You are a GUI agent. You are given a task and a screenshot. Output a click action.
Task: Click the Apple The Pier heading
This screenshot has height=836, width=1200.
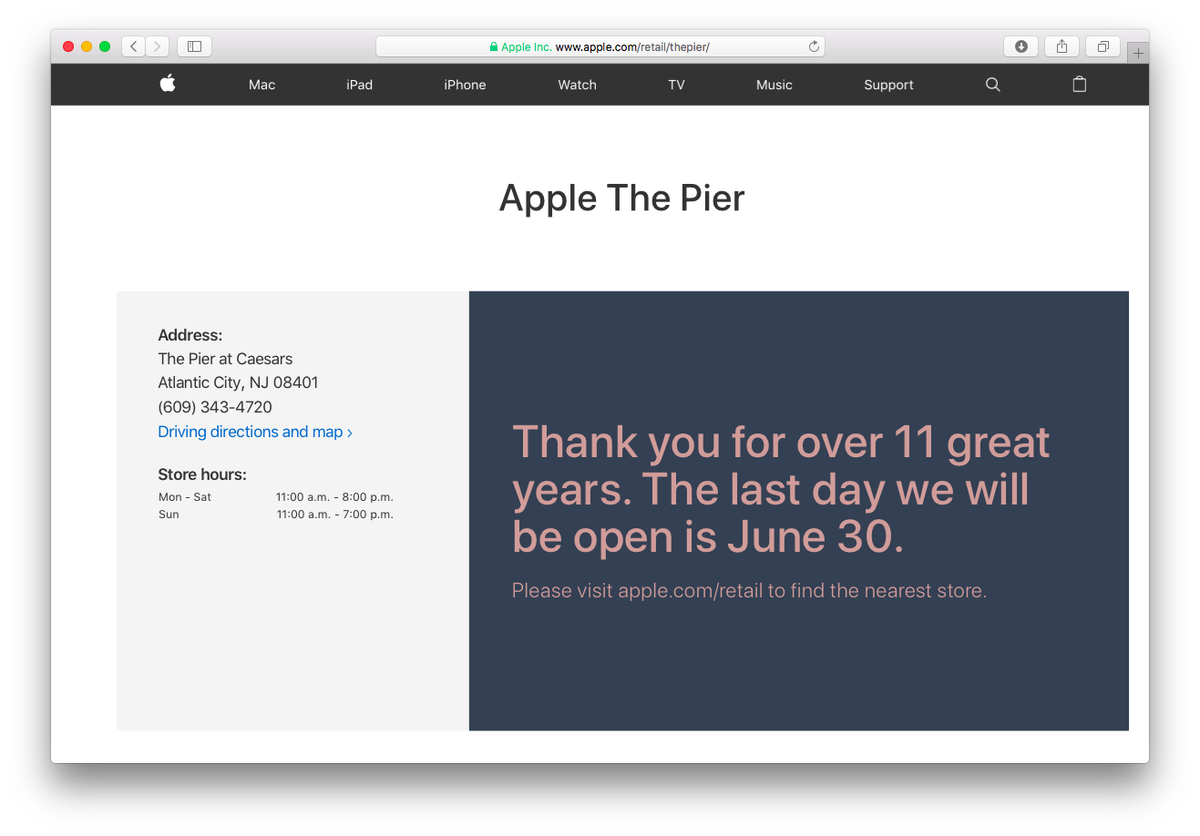(622, 198)
